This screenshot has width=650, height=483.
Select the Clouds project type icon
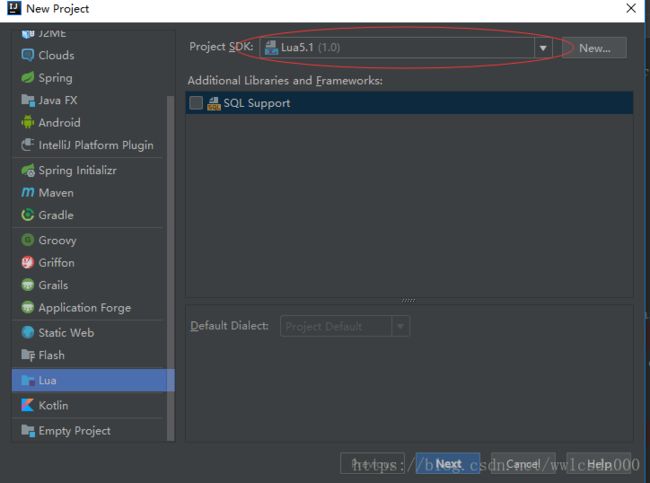pos(28,55)
